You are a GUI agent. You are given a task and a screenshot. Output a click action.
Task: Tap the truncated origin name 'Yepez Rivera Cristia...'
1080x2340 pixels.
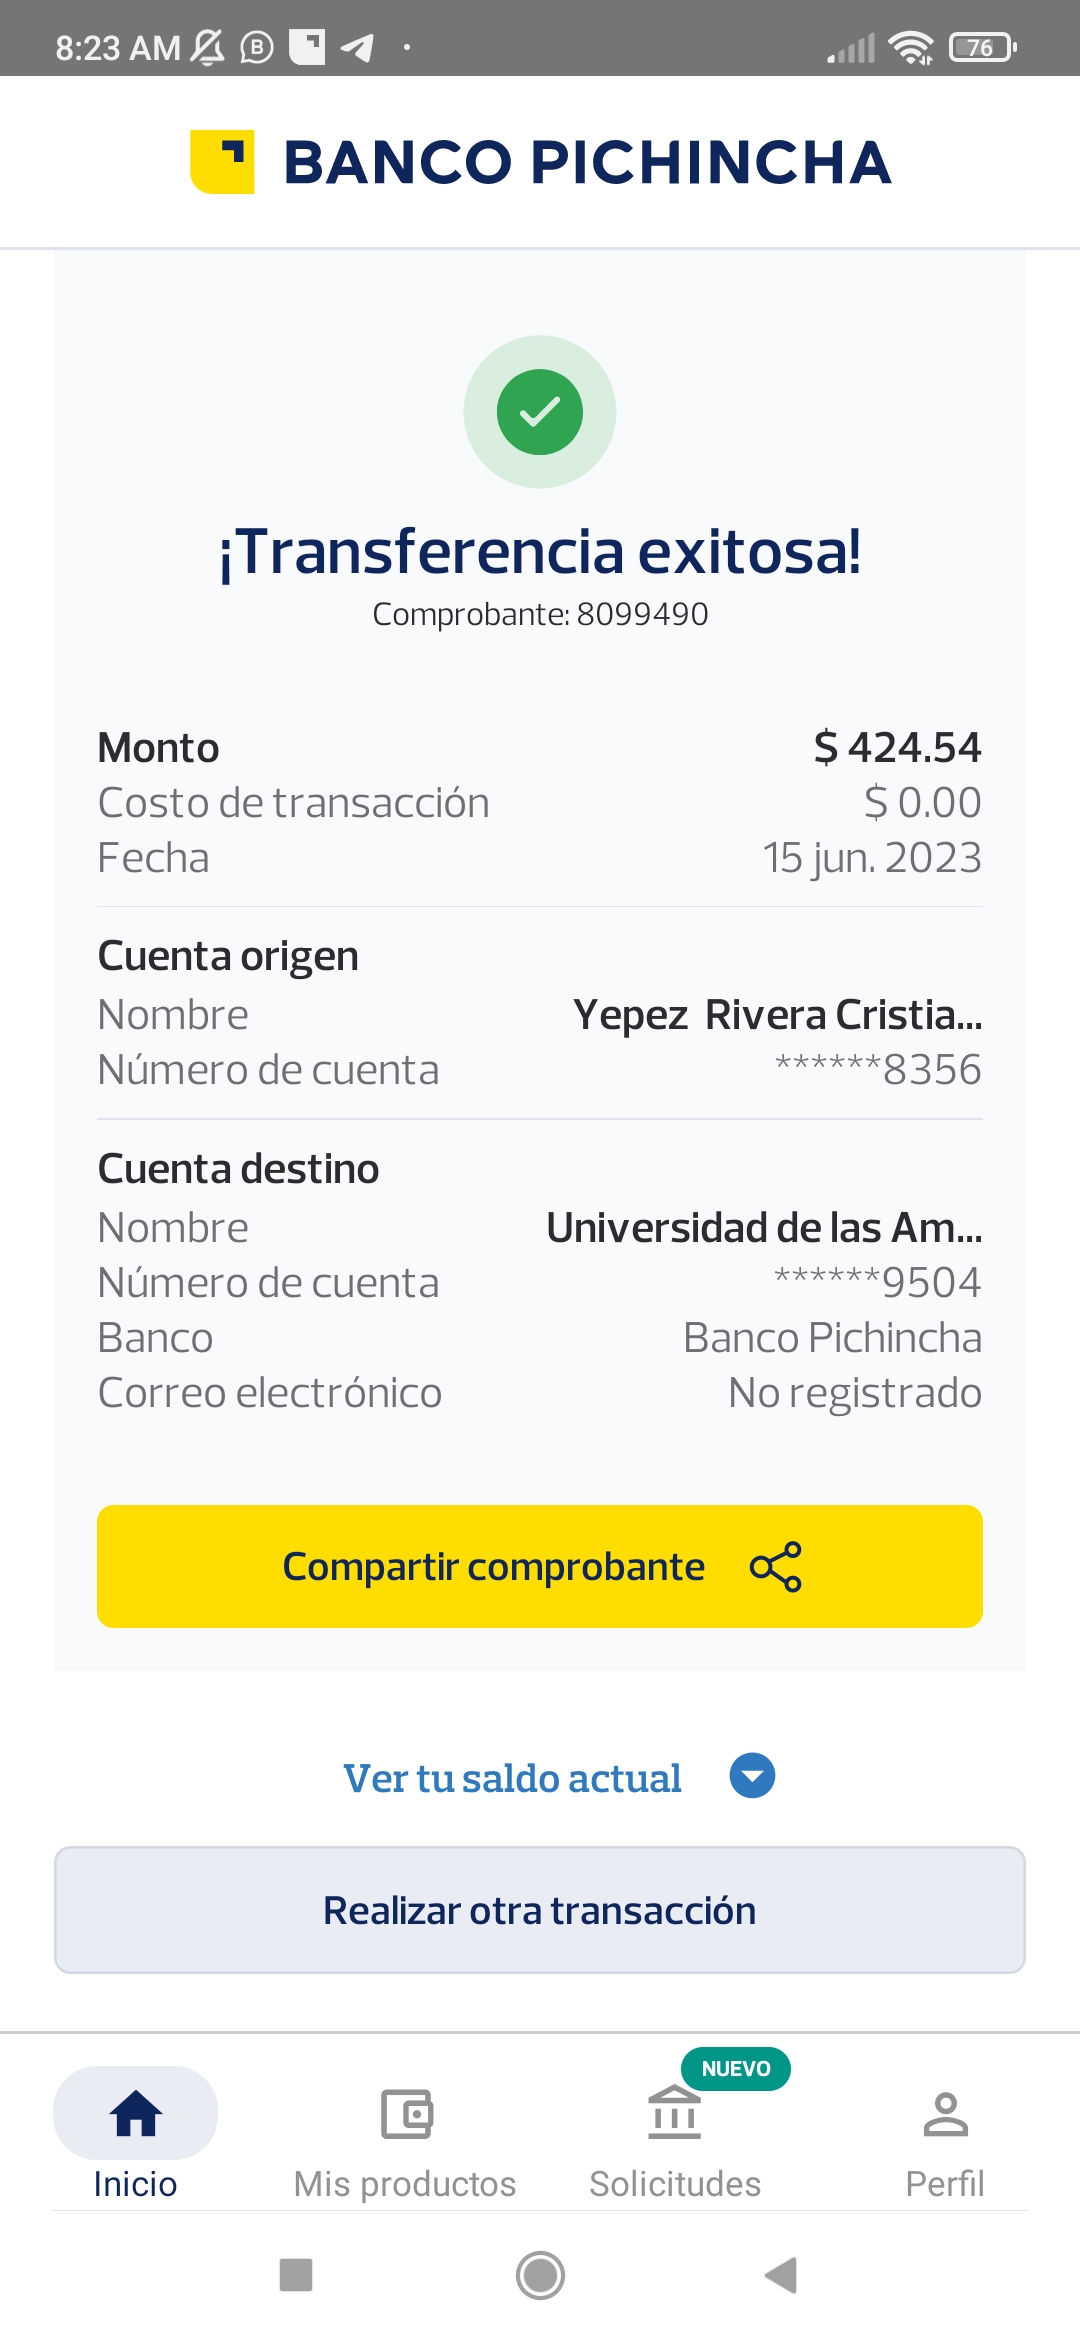tap(777, 1015)
